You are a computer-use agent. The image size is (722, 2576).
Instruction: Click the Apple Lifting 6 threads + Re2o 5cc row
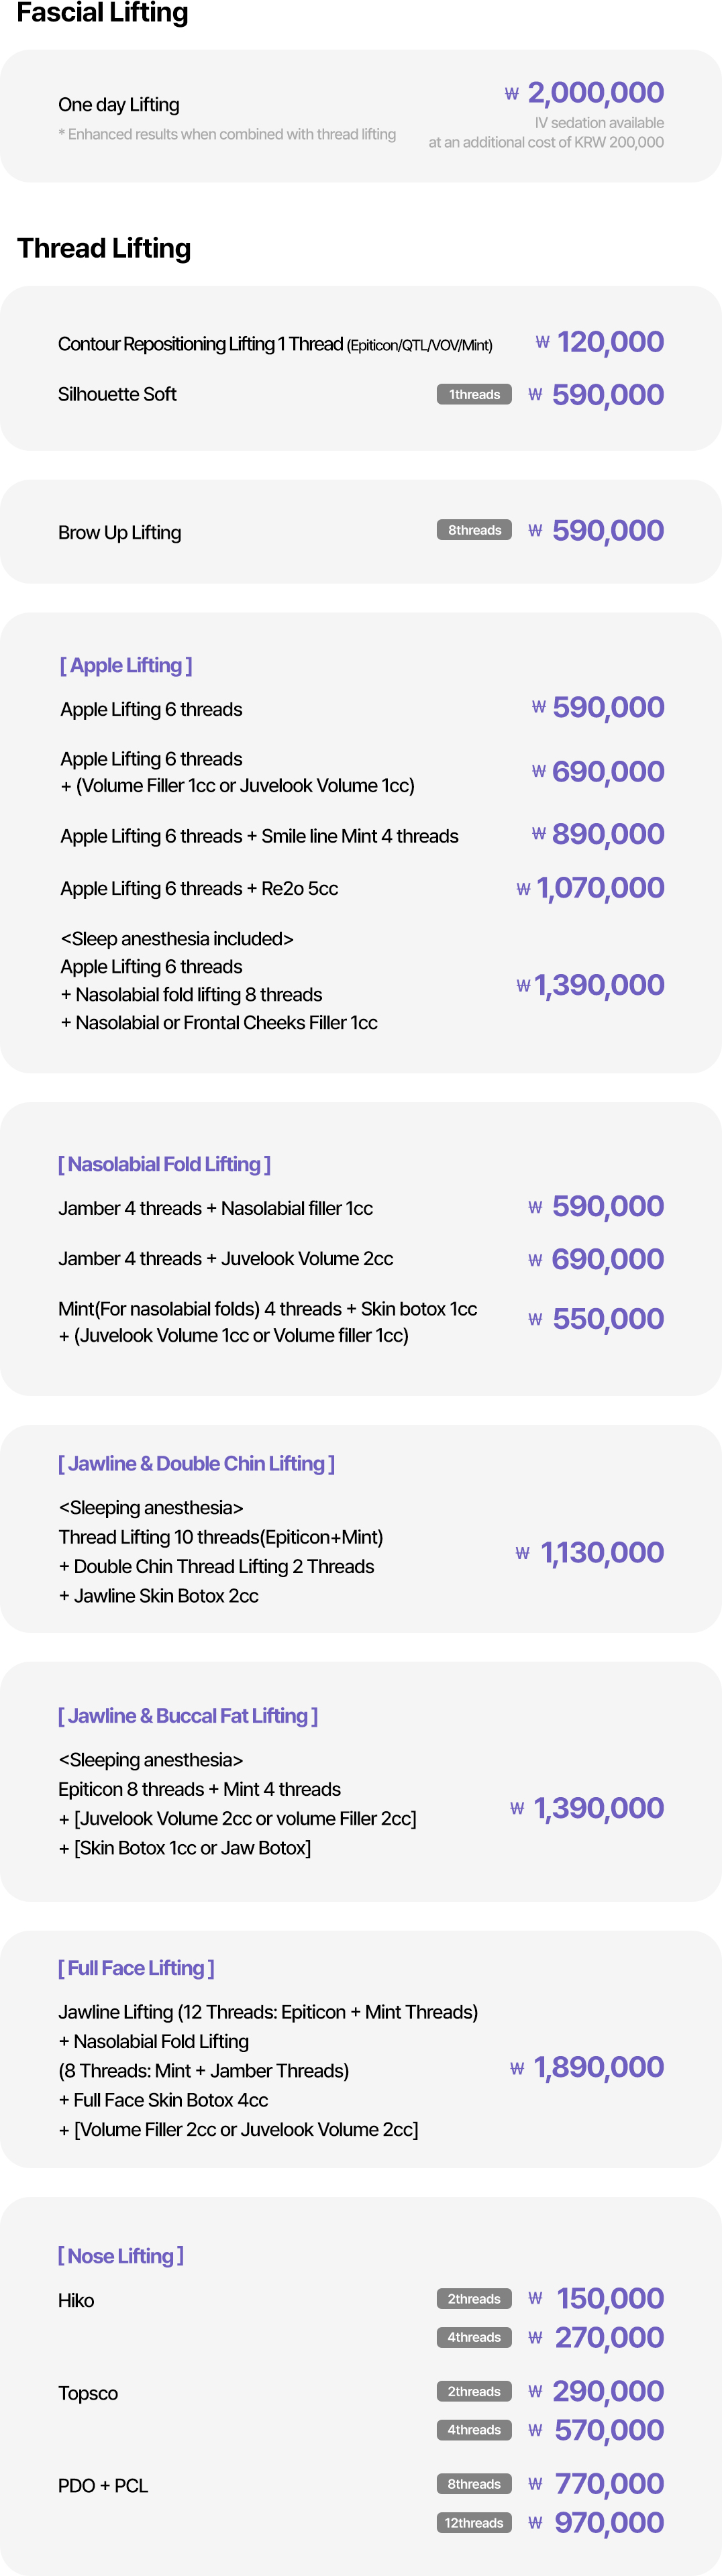click(x=361, y=888)
